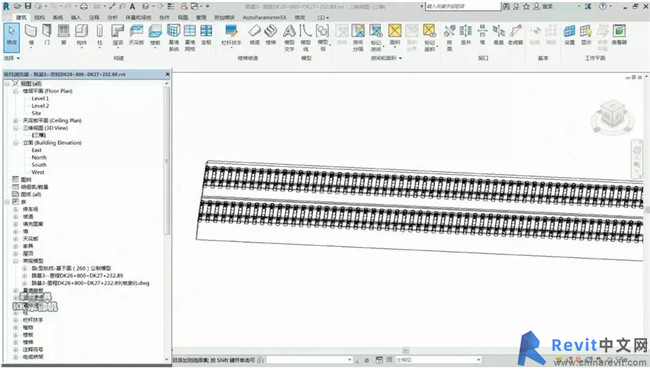Pick the Mullion (竖梃) tool
This screenshot has width=650, height=369.
[x=206, y=35]
